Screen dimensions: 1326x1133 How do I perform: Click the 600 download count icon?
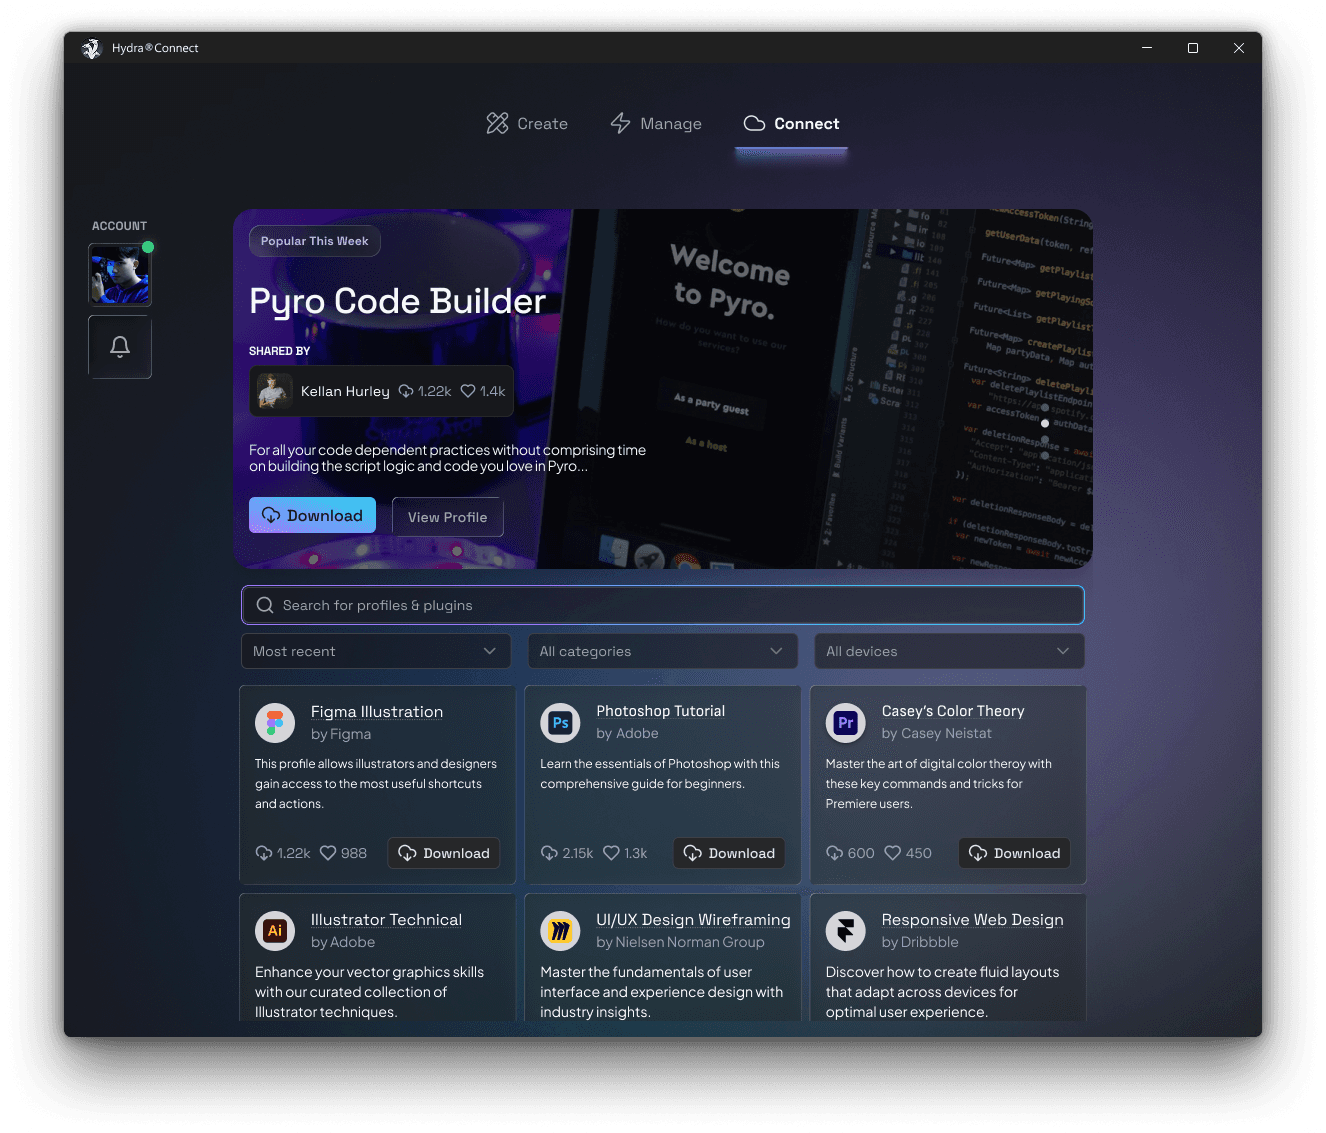pyautogui.click(x=834, y=853)
